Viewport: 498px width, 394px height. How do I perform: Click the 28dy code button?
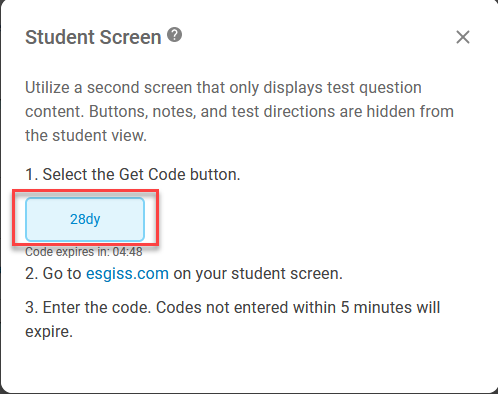85,219
